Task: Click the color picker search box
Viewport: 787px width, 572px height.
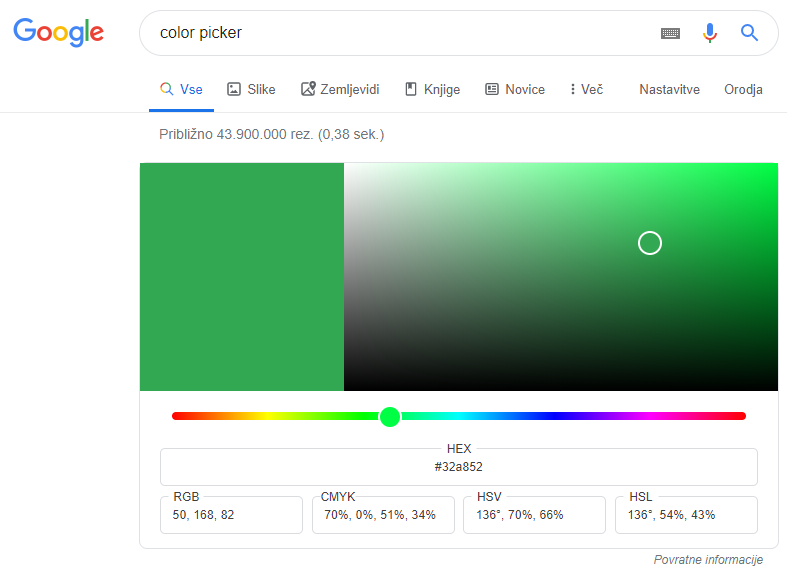Action: (402, 33)
